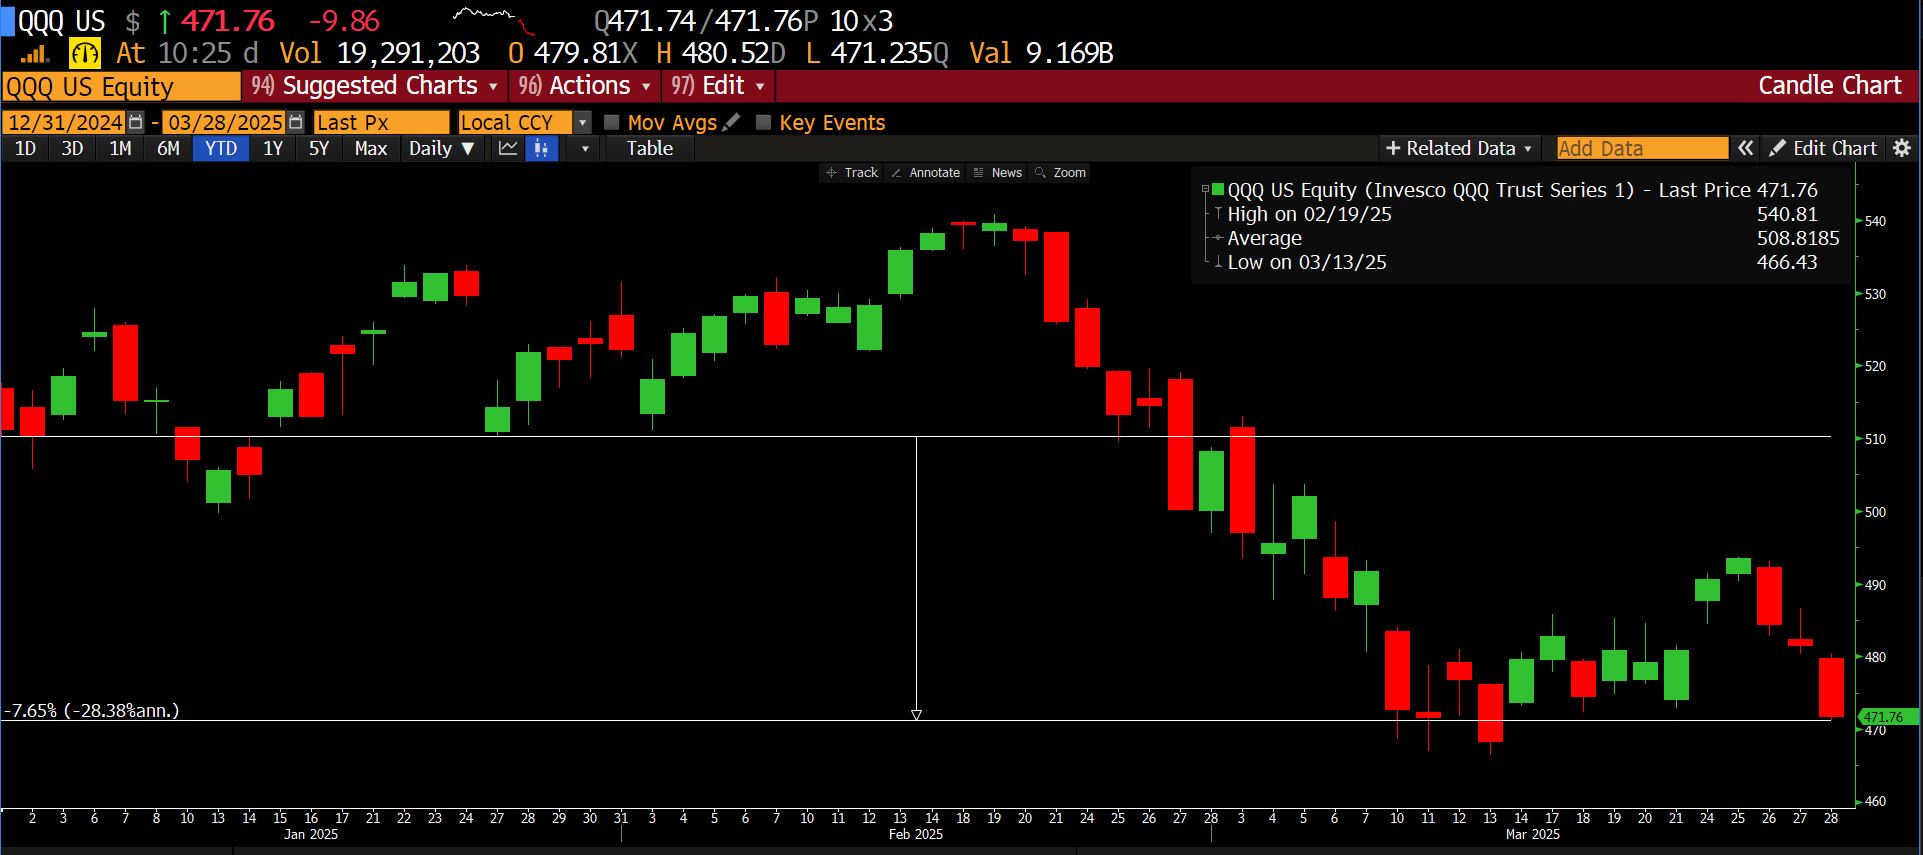
Task: Open the end date calendar picker
Action: click(x=295, y=122)
